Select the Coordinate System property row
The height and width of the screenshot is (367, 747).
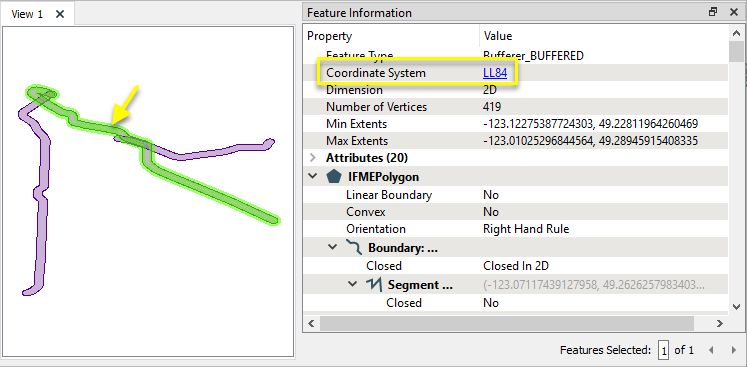coord(515,73)
